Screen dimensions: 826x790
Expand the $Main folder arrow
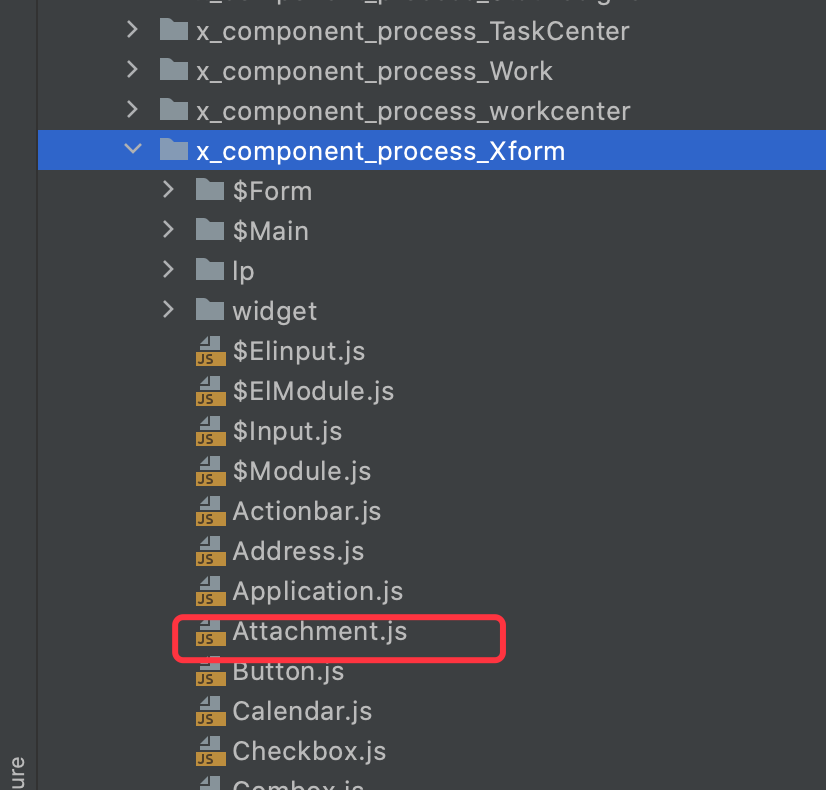coord(168,231)
